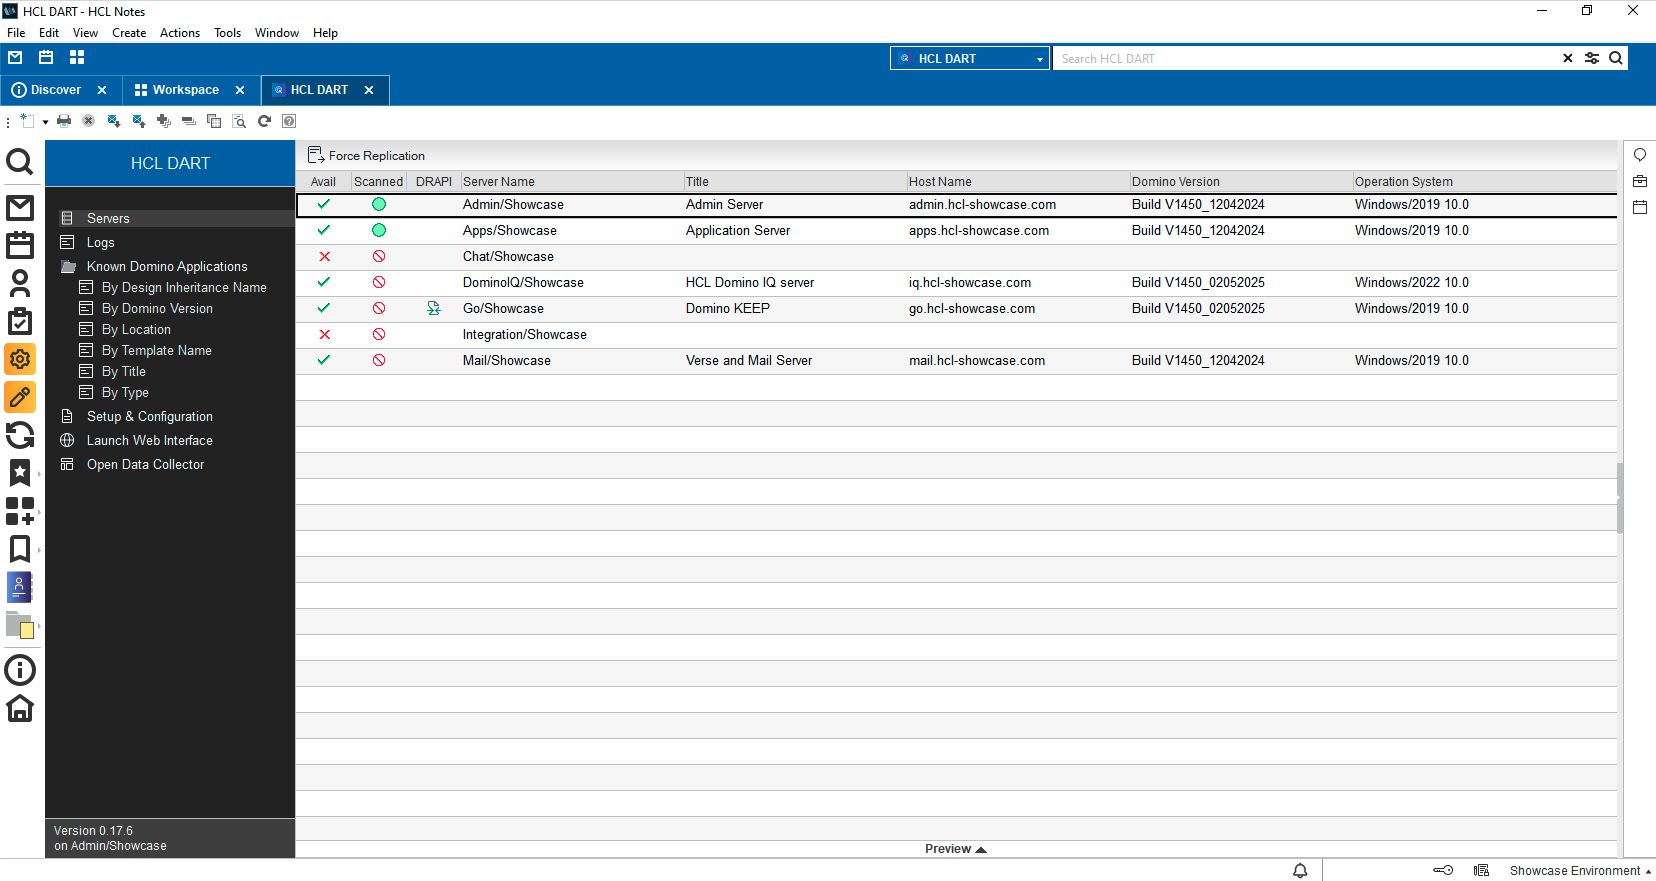The image size is (1656, 881).
Task: Click the search magnifier button
Action: click(x=1616, y=58)
